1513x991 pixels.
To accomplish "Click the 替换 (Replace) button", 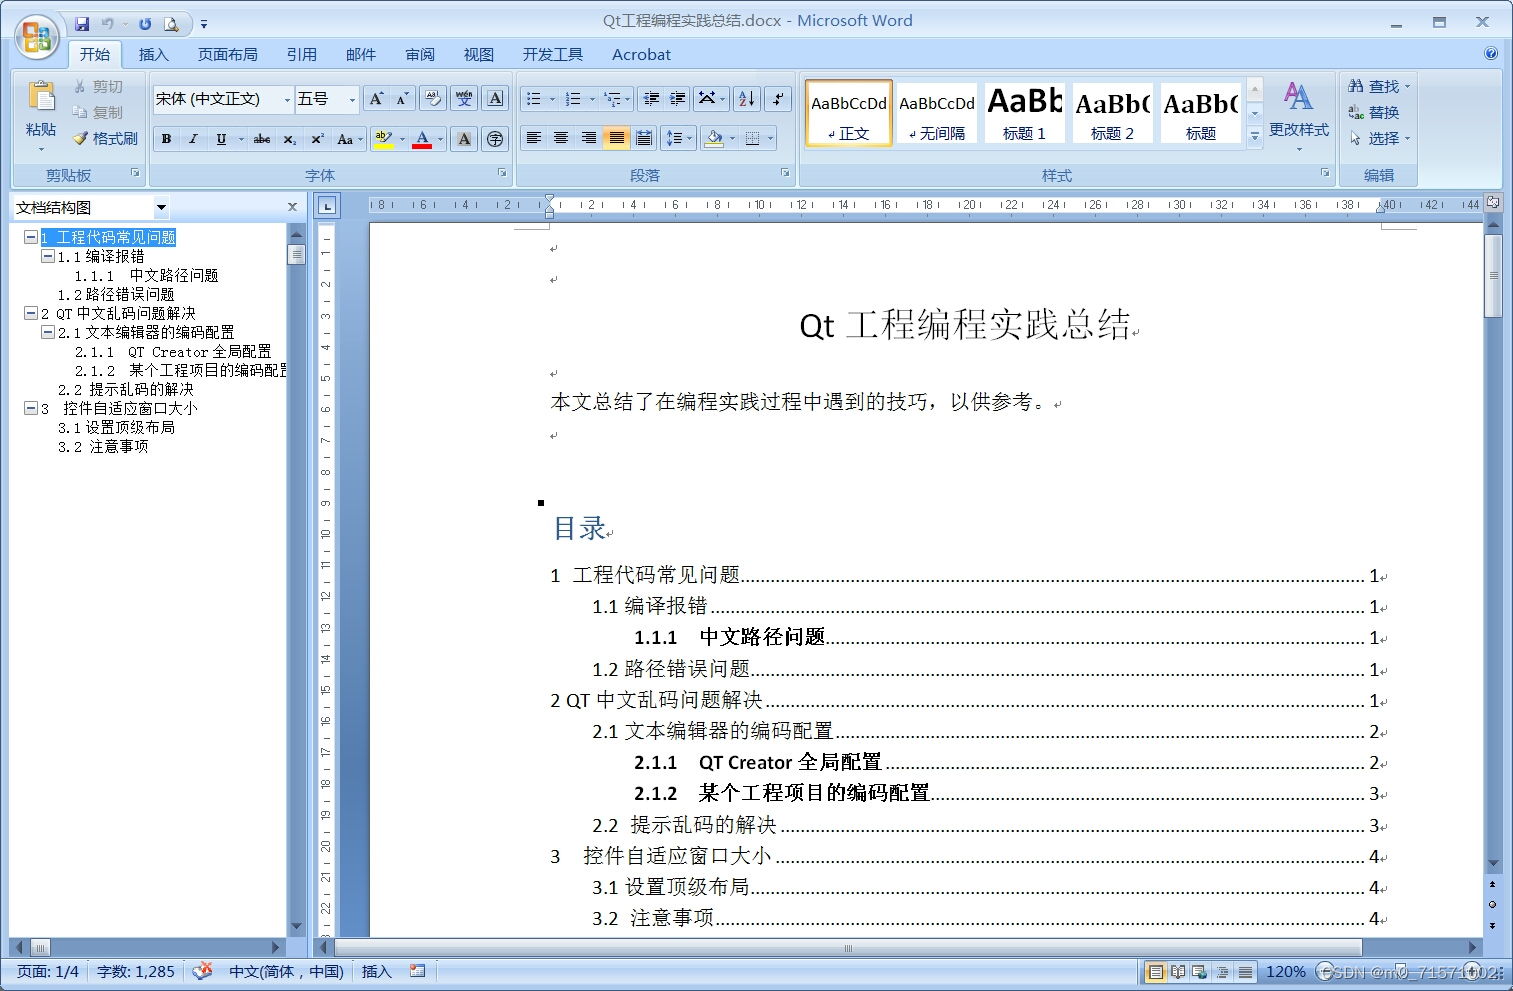I will point(1374,112).
